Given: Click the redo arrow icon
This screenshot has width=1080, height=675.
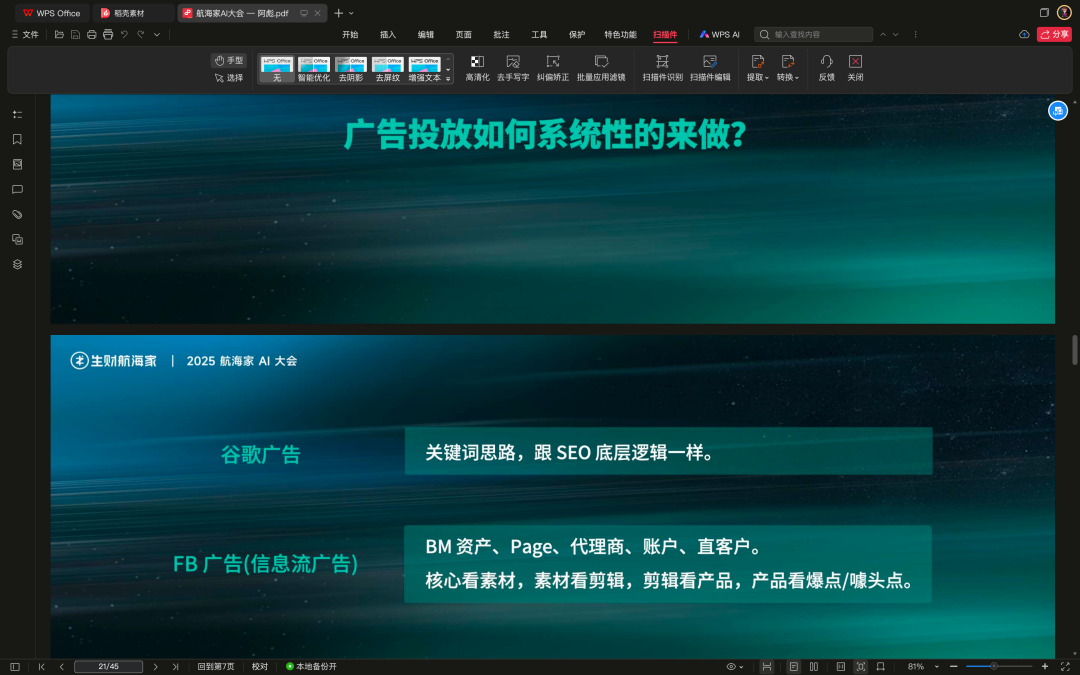Looking at the screenshot, I should [141, 34].
